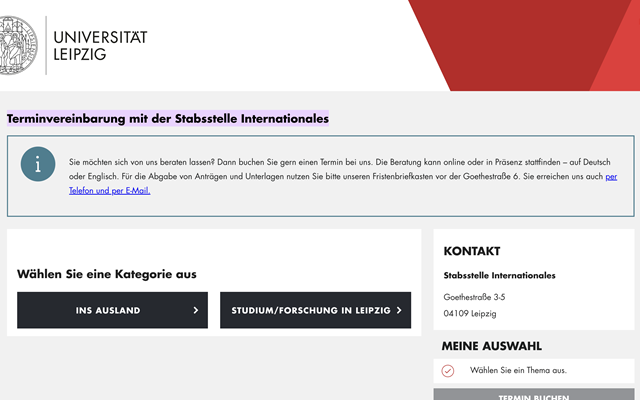Click 'Wählen Sie ein Thema aus.' text
This screenshot has width=640, height=400.
518,370
